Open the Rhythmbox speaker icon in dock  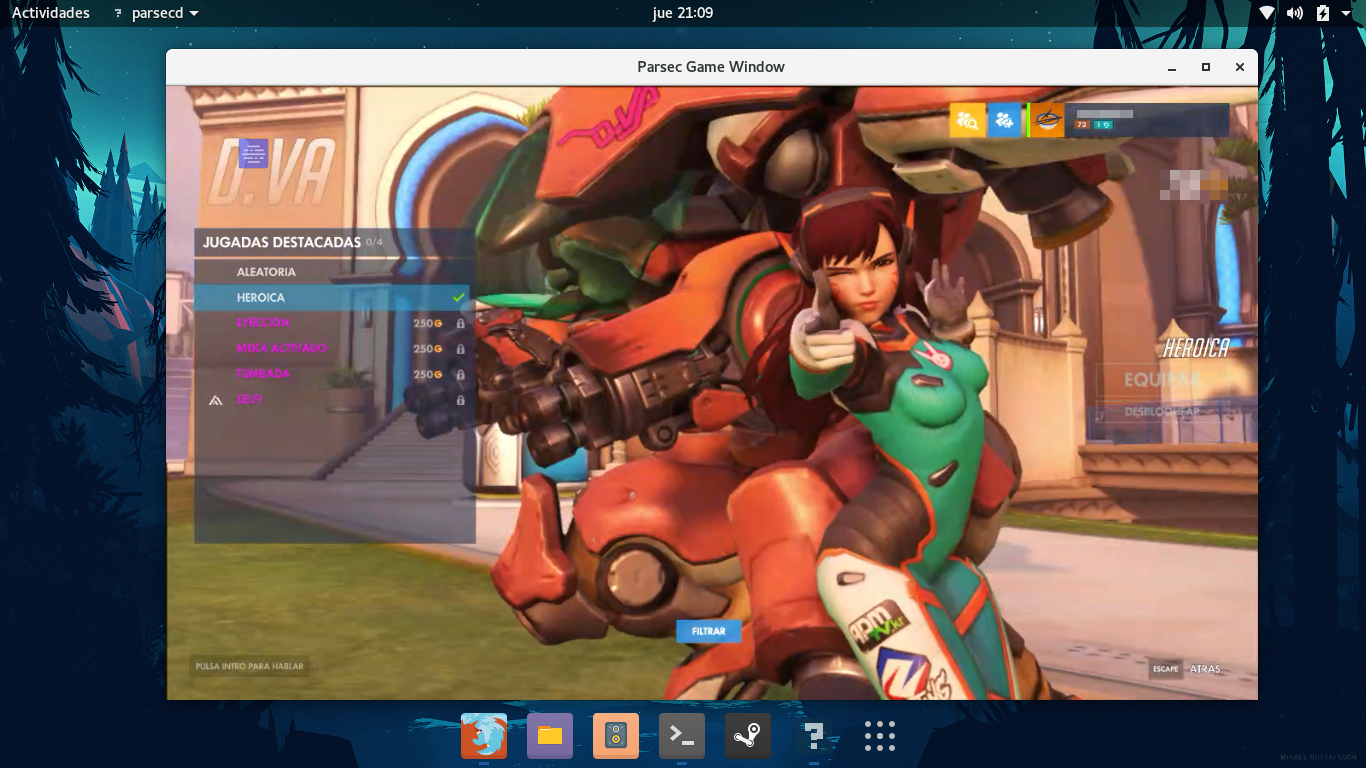(616, 736)
